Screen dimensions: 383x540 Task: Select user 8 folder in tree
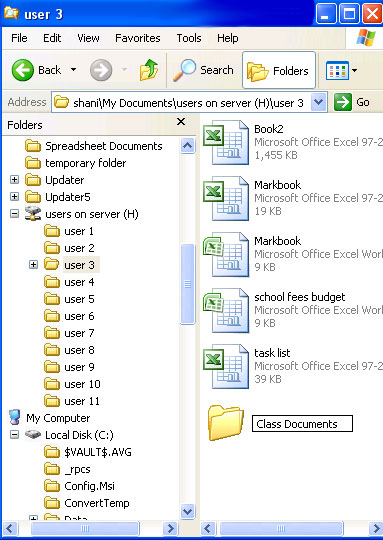[x=69, y=350]
